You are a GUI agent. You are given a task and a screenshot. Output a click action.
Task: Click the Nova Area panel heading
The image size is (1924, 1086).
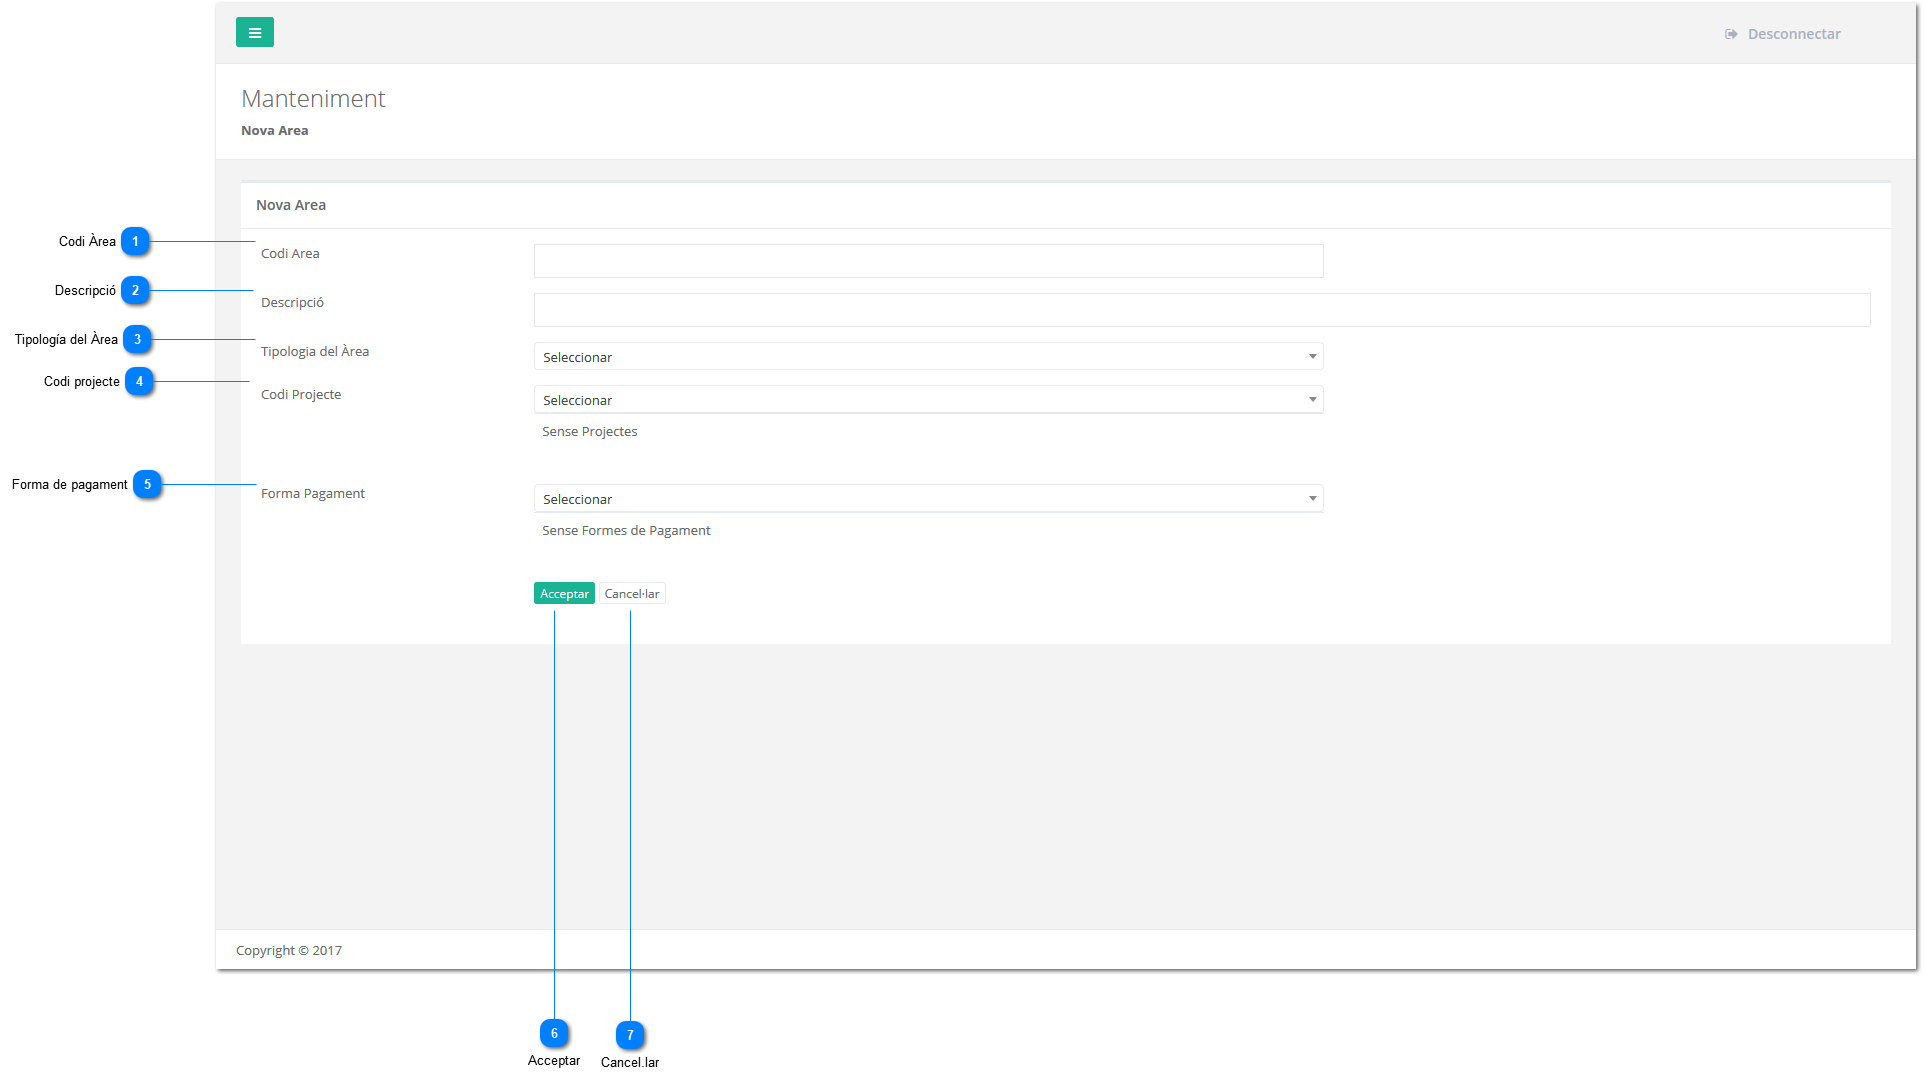[x=291, y=205]
